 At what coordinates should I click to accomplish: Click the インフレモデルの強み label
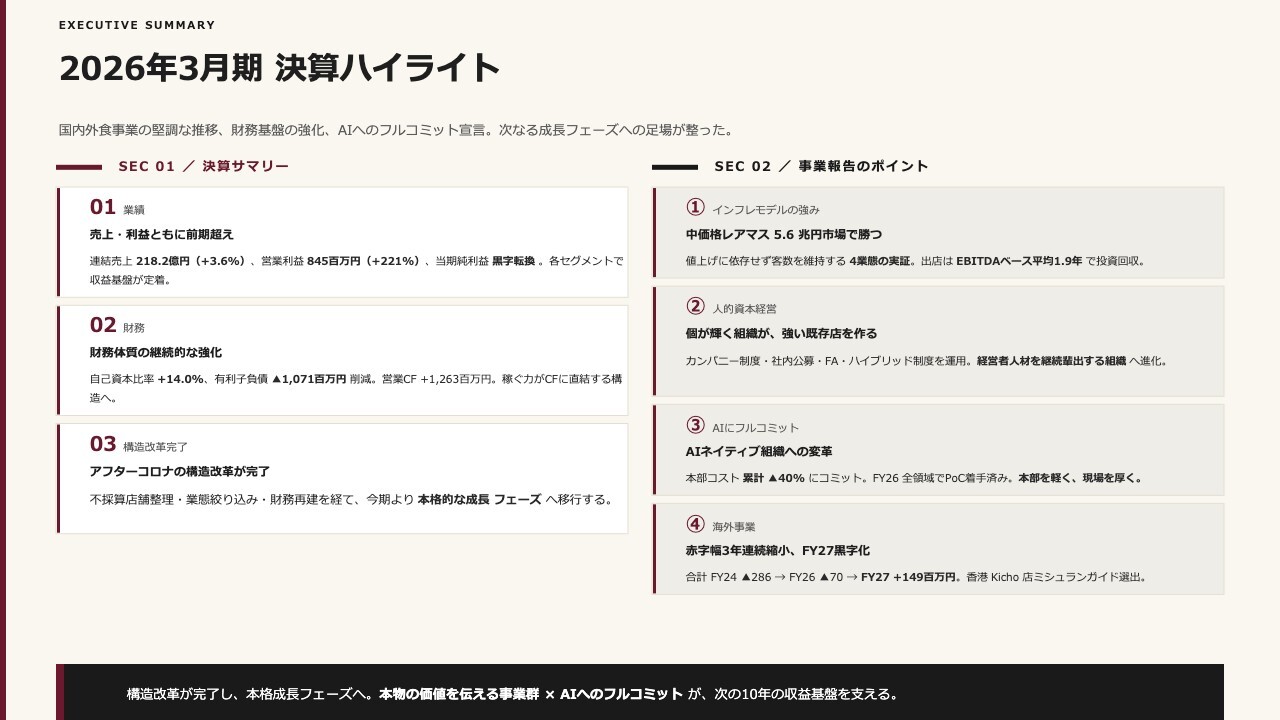(x=766, y=210)
